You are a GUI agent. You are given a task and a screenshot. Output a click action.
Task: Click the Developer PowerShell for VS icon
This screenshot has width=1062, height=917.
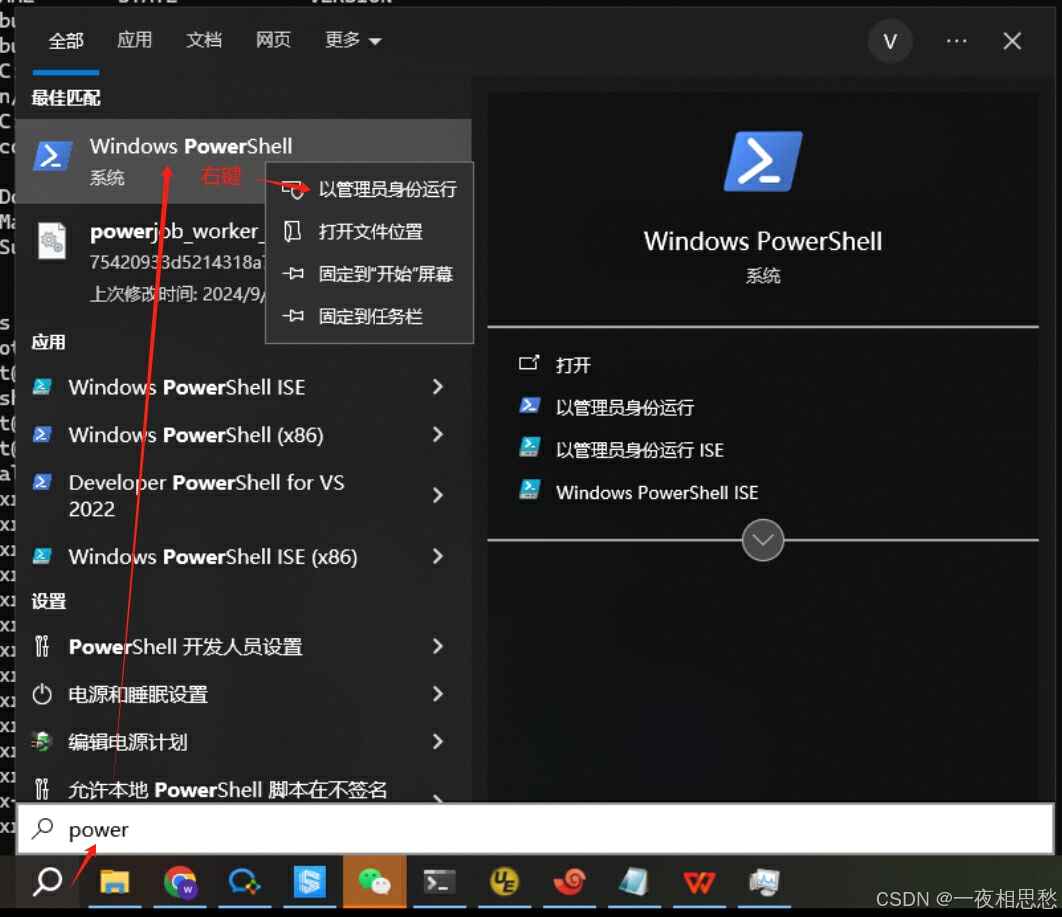(x=42, y=482)
